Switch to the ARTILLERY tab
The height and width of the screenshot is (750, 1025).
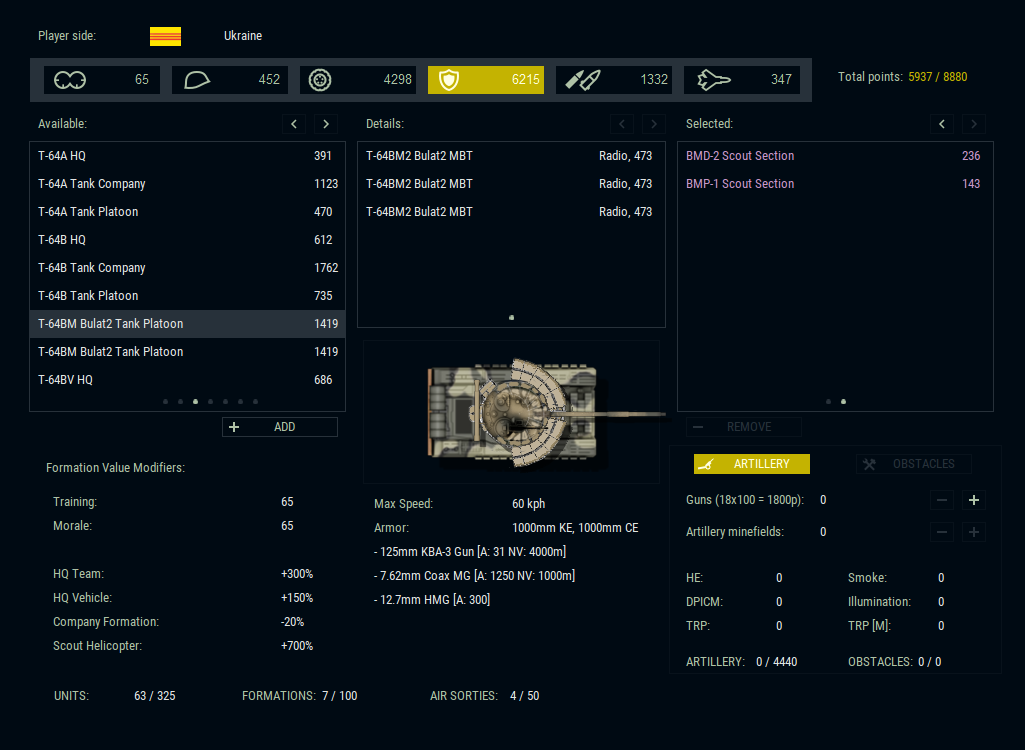pos(751,464)
